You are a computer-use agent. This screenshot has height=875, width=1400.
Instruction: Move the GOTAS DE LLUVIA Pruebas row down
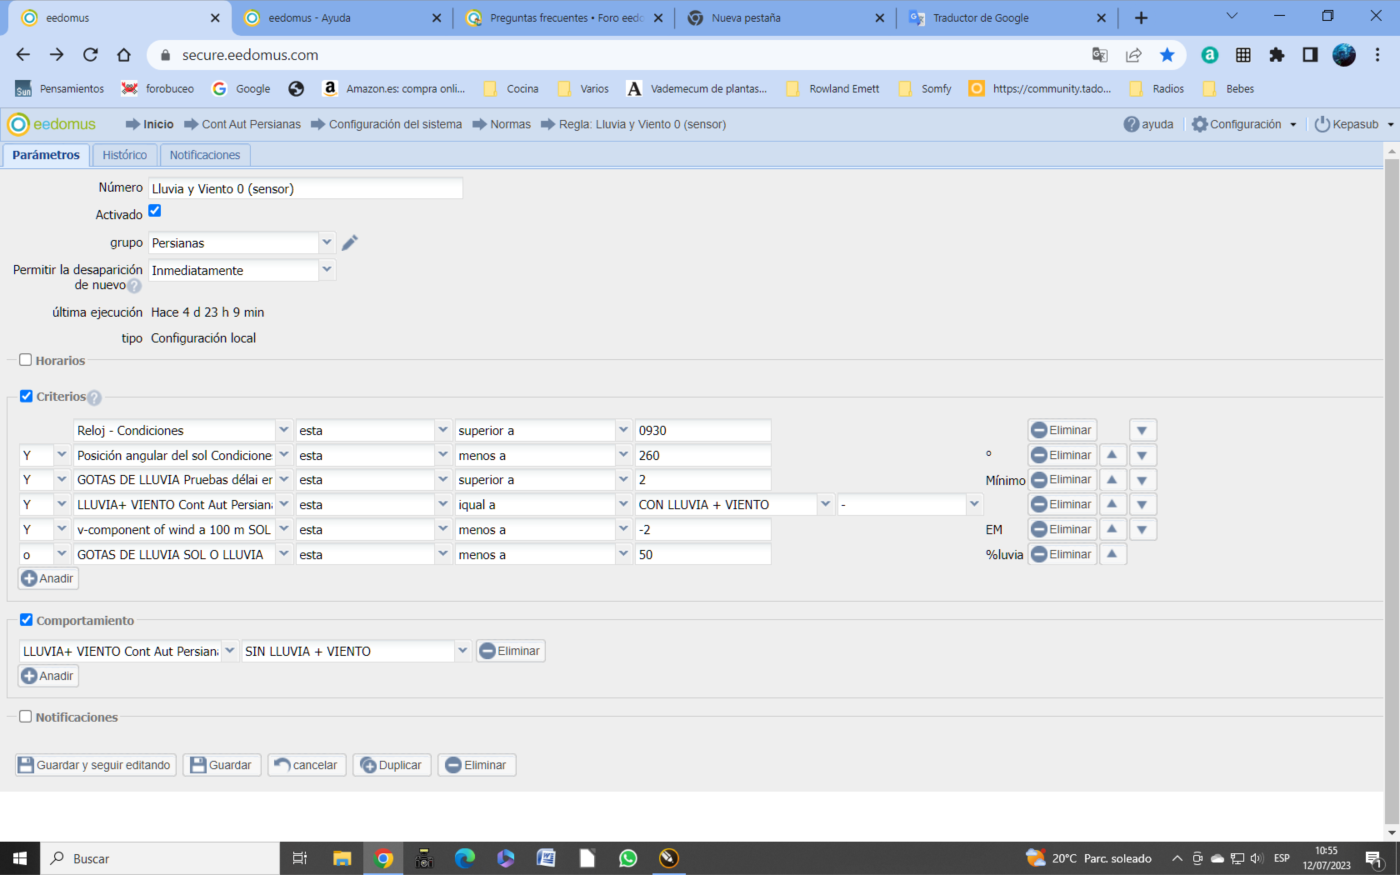point(1142,480)
